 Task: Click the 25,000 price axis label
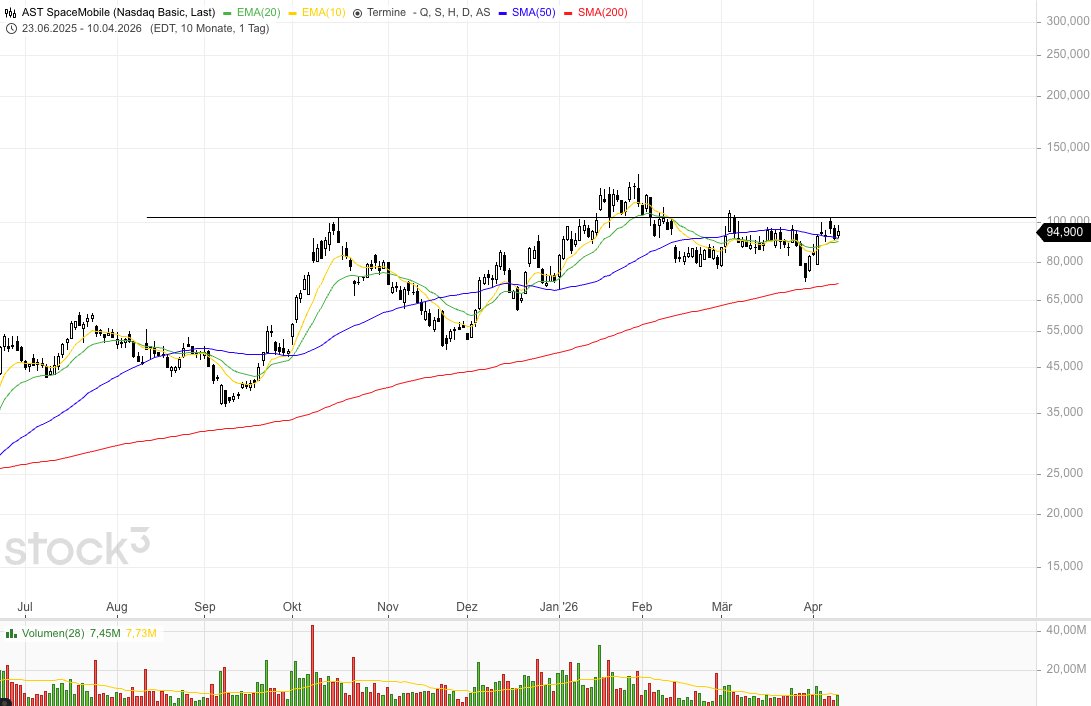click(1065, 473)
